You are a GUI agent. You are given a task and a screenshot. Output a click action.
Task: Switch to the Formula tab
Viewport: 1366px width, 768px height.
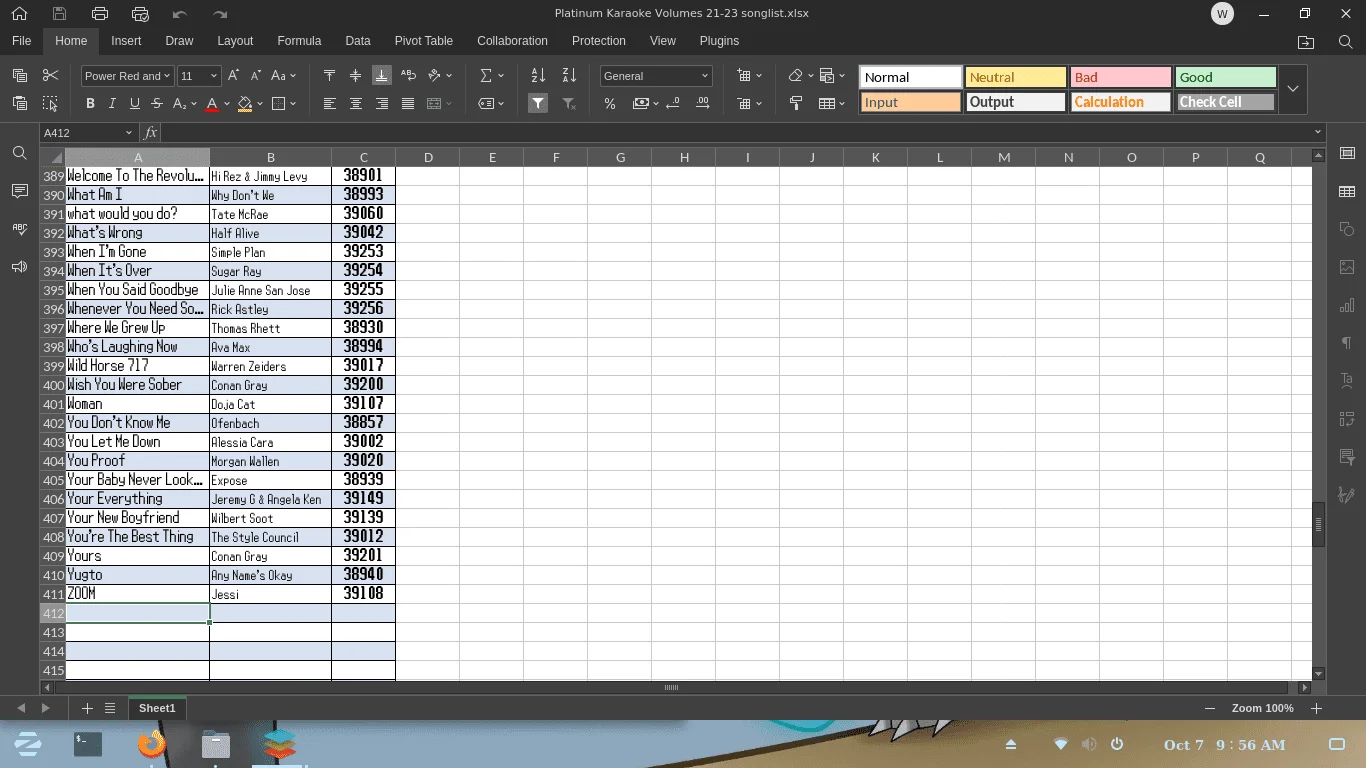point(299,41)
